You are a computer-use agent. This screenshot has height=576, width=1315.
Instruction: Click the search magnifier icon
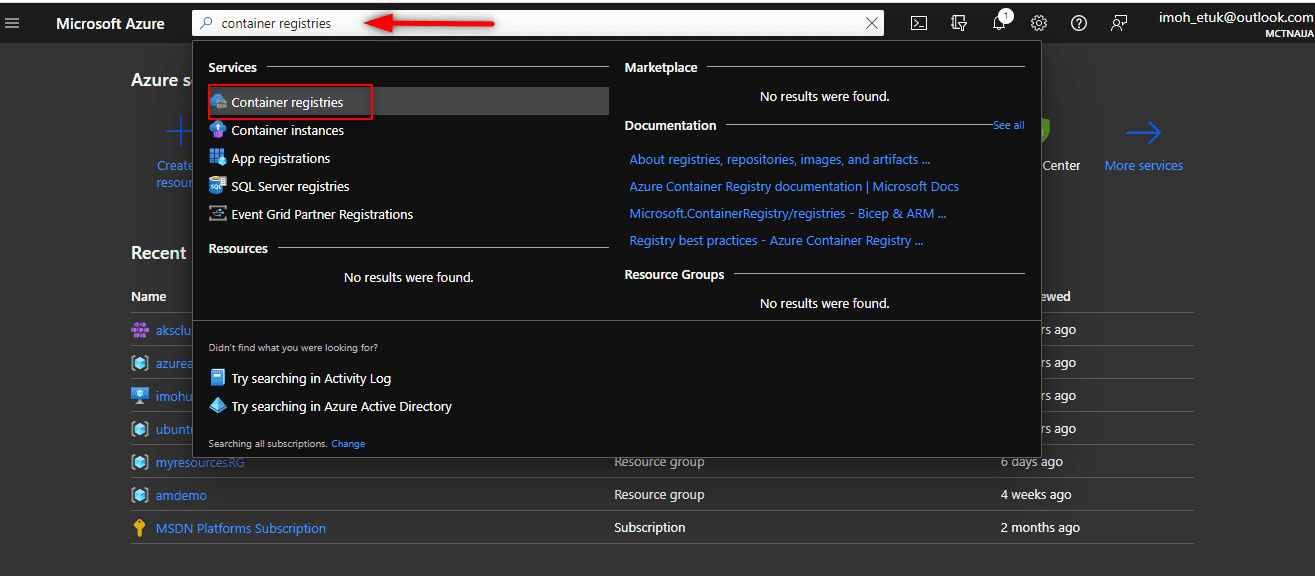207,23
